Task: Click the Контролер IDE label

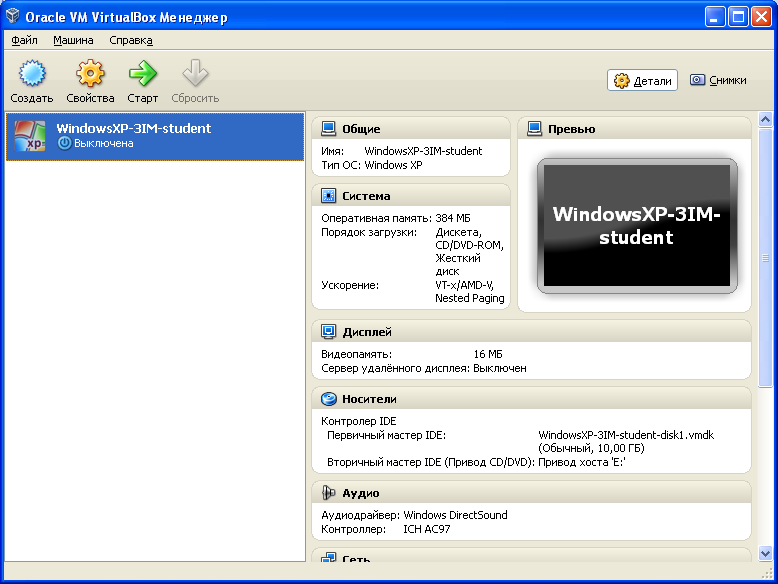Action: tap(359, 421)
